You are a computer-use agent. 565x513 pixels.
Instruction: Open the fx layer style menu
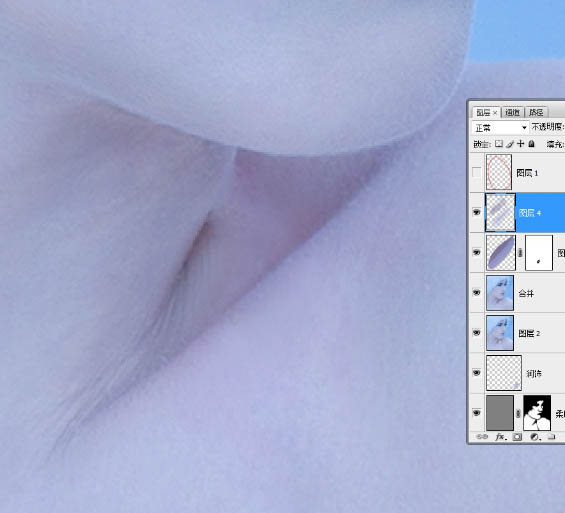point(501,437)
